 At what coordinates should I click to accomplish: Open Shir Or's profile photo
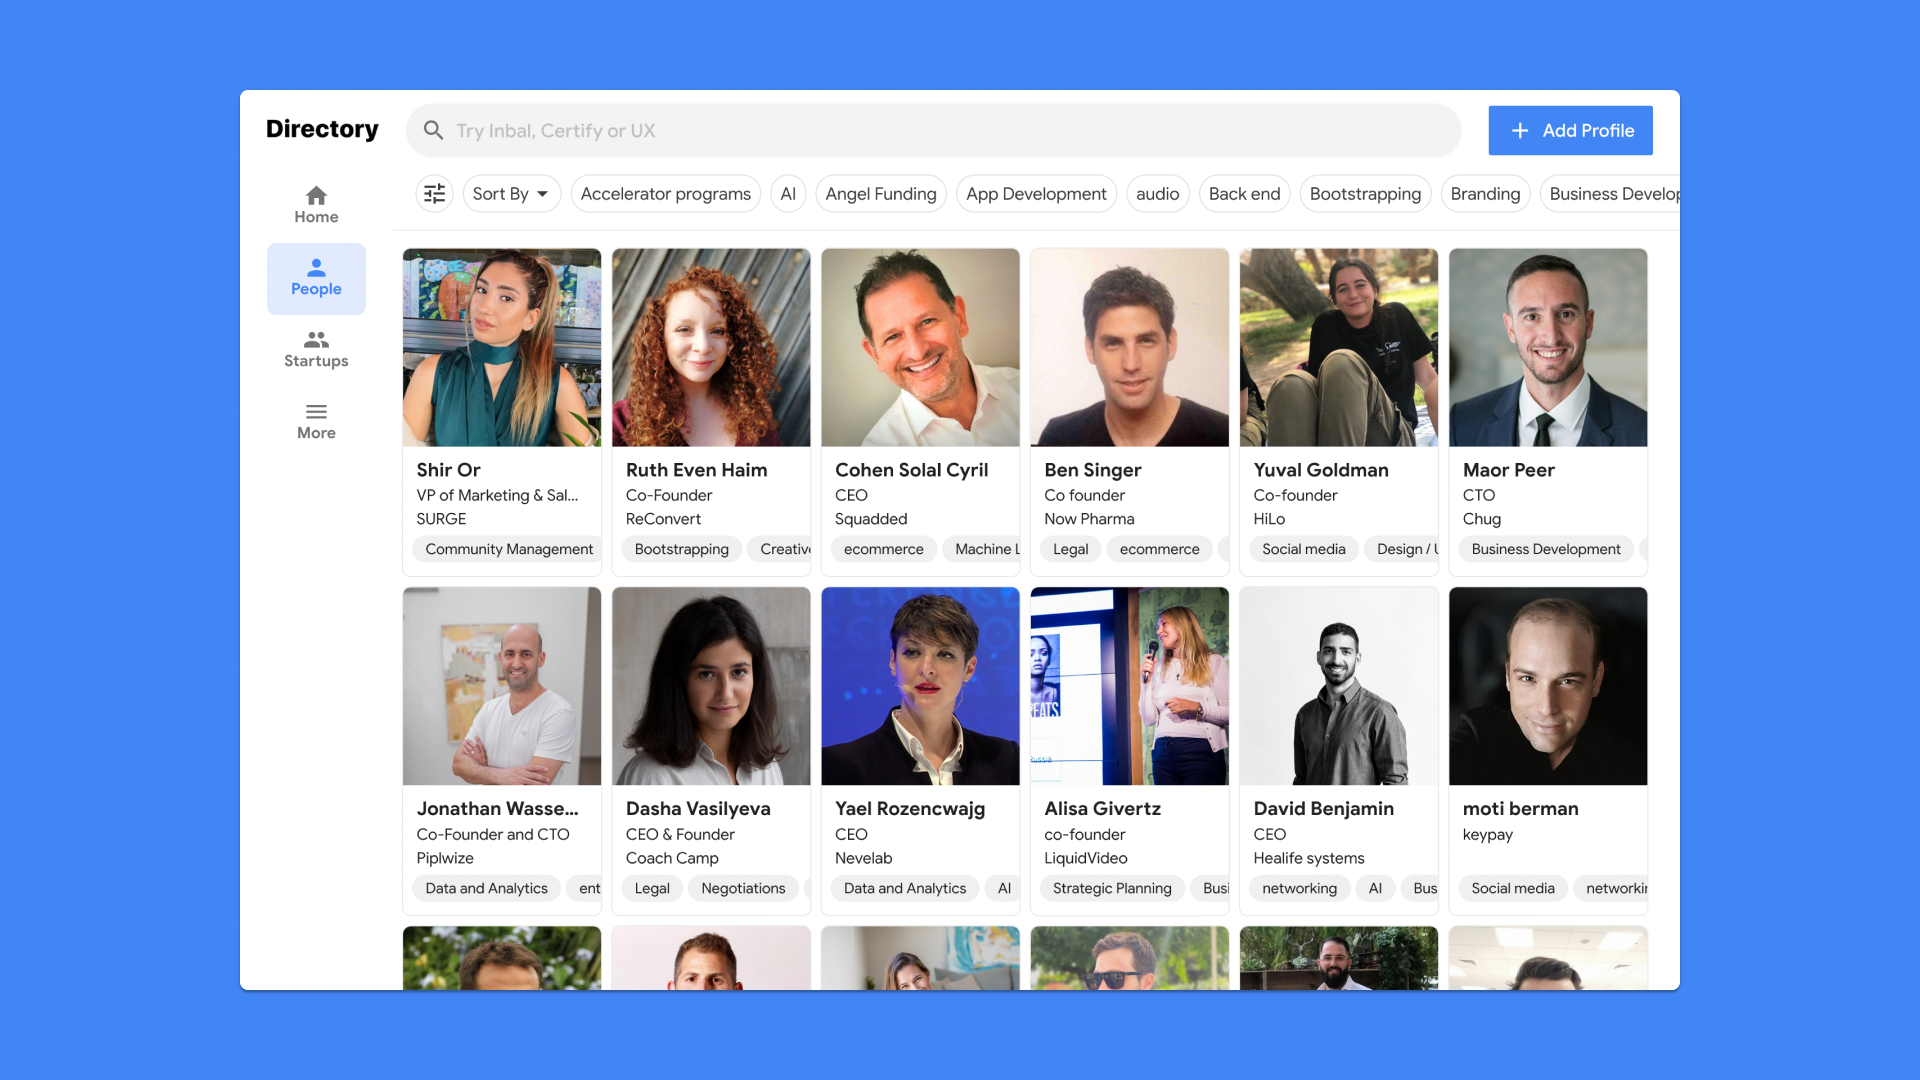tap(502, 348)
